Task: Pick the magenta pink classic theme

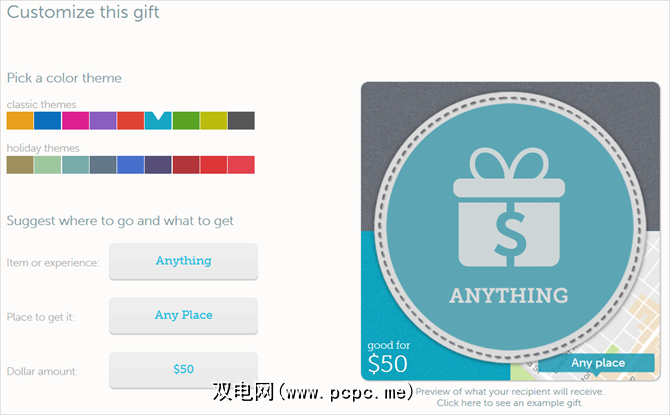Action: click(x=75, y=121)
